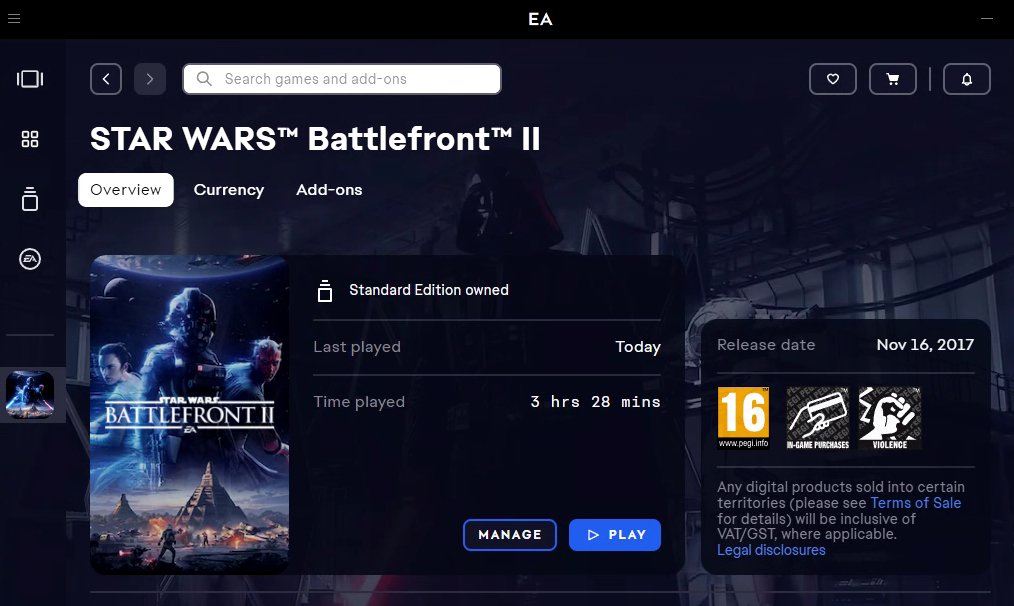Screen dimensions: 1014x606
Task: Click the search magnifier icon
Action: [204, 79]
